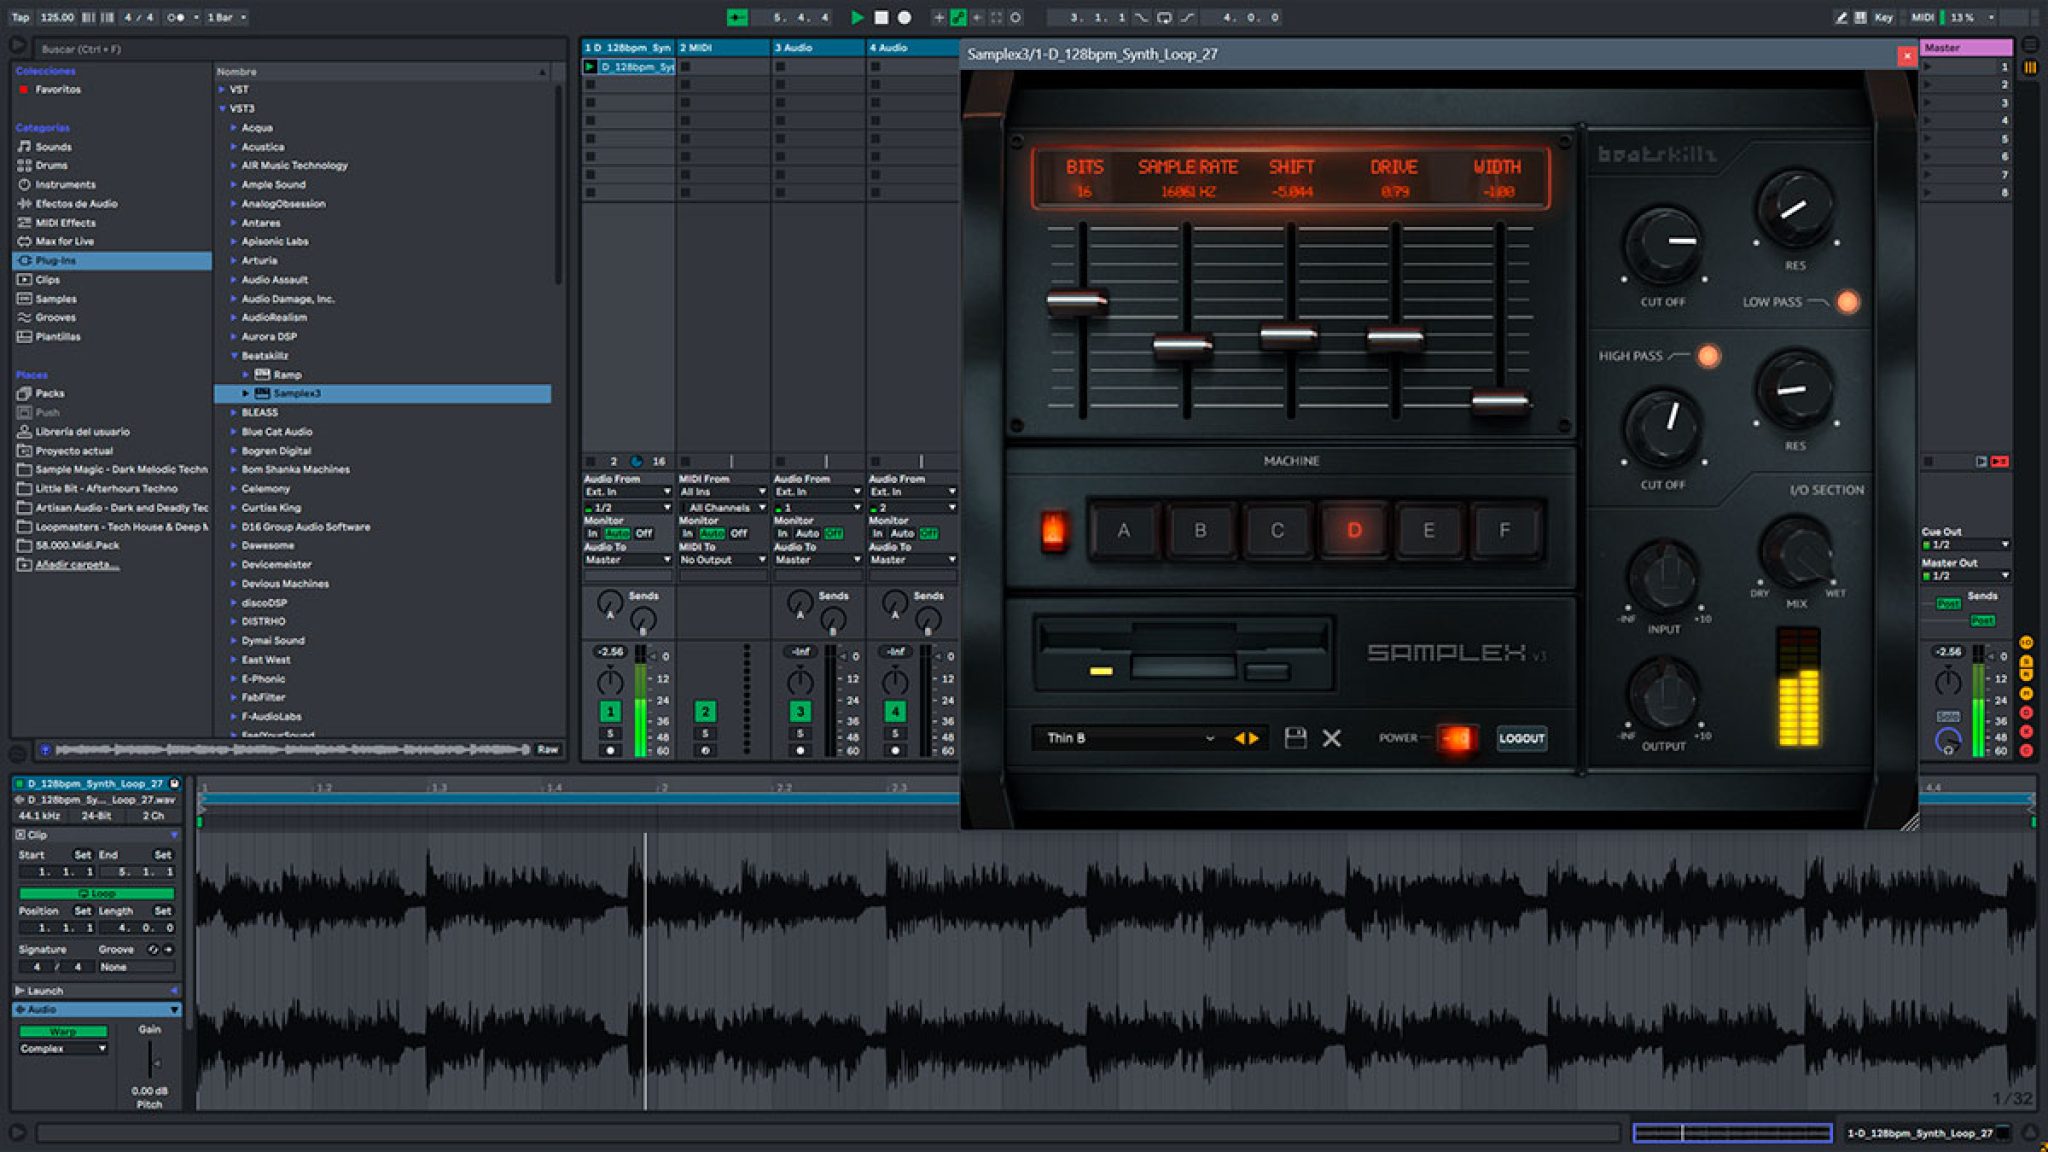
Task: Open Packs in Places
Action: coord(49,393)
